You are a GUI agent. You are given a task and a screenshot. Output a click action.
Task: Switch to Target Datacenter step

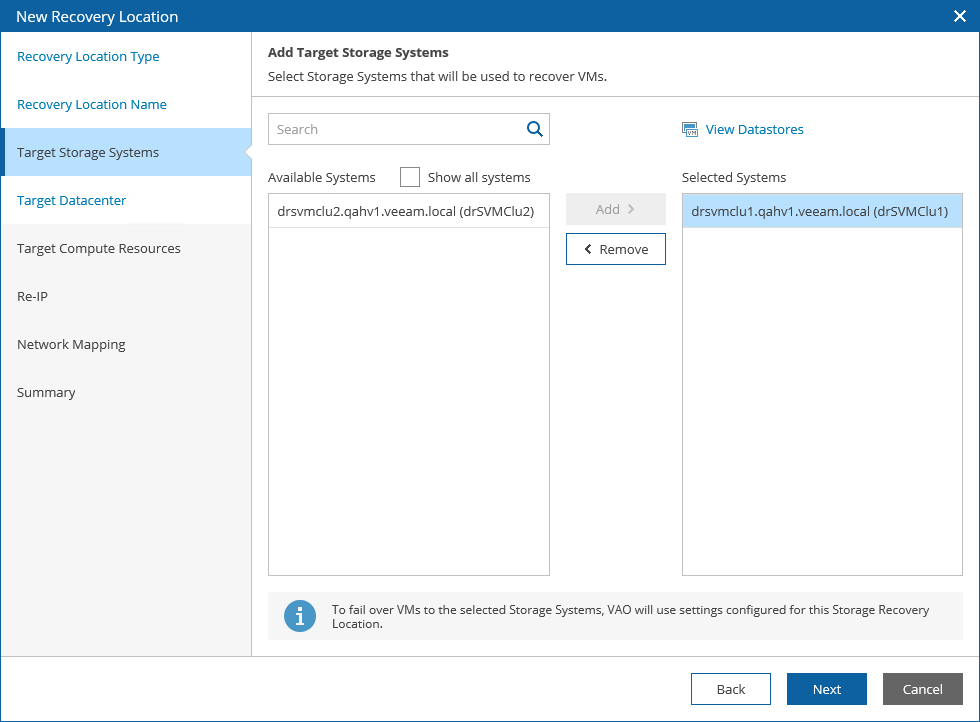tap(72, 201)
